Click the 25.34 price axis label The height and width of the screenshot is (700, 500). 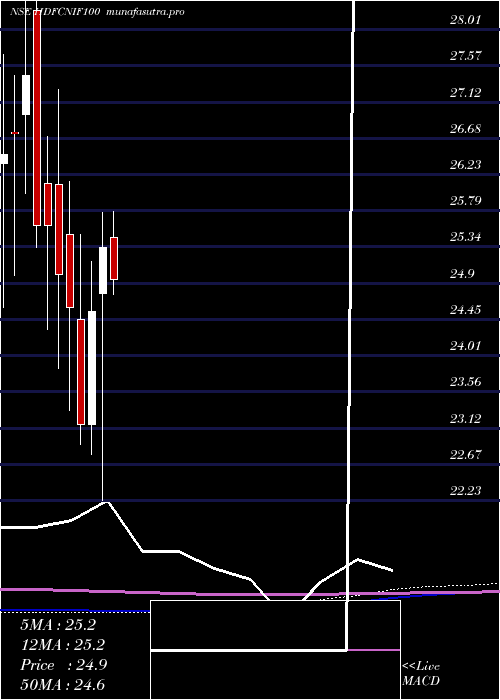(466, 237)
